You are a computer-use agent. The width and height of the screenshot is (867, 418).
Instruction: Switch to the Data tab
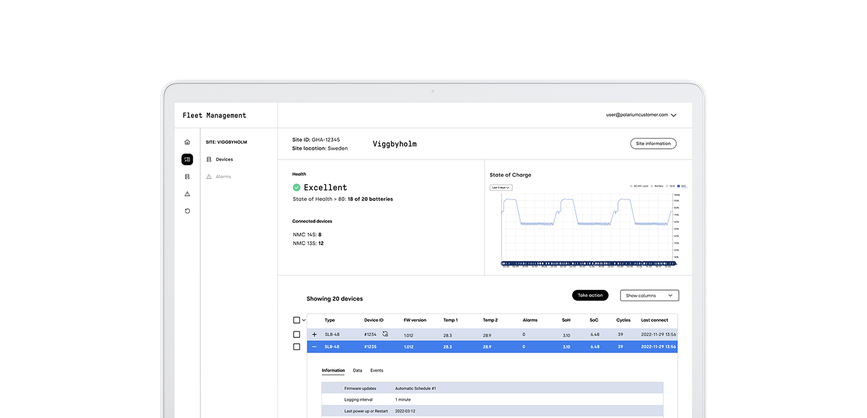pyautogui.click(x=357, y=370)
